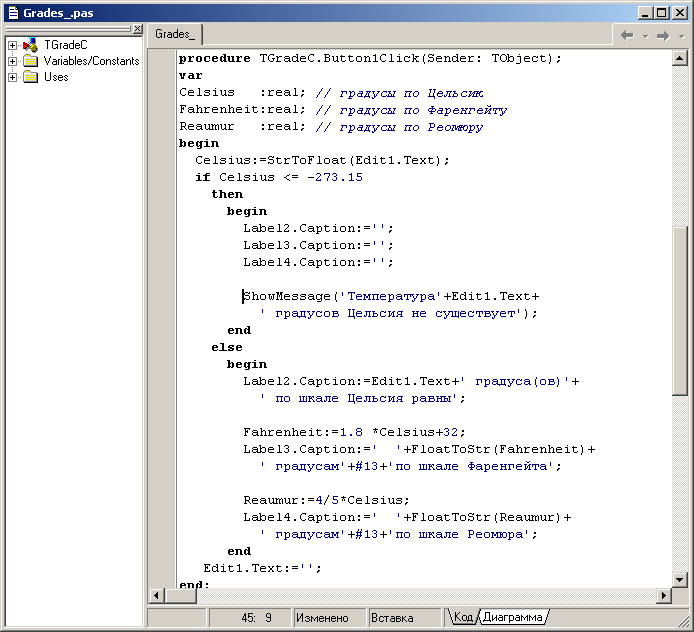Click the horizontal scrollbar thumb
This screenshot has height=632, width=694.
pos(180,595)
